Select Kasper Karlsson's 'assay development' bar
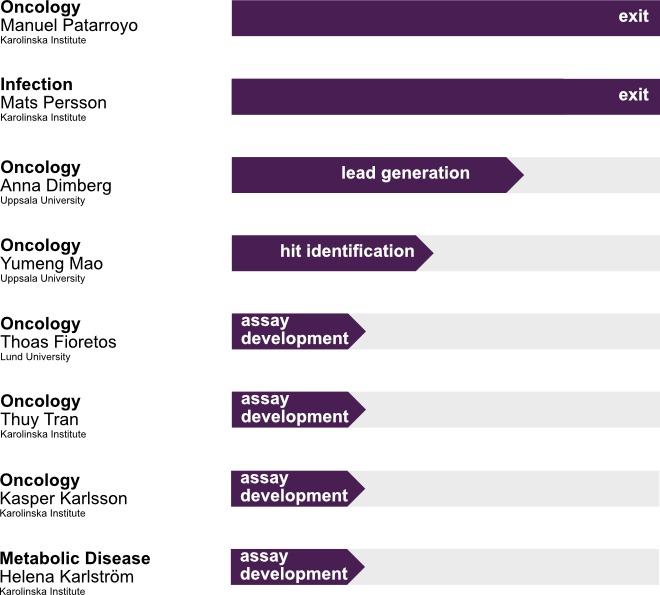This screenshot has height=595, width=660. point(294,486)
